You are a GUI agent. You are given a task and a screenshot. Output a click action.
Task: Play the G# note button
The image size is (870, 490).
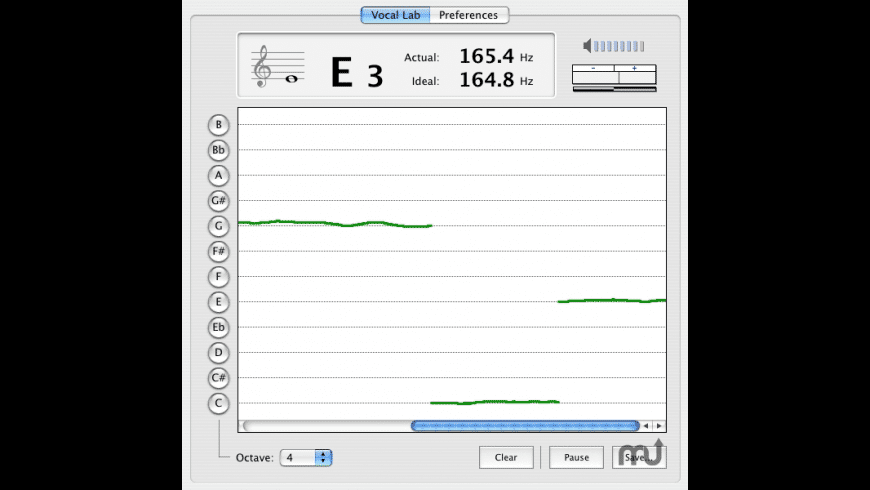tap(219, 200)
